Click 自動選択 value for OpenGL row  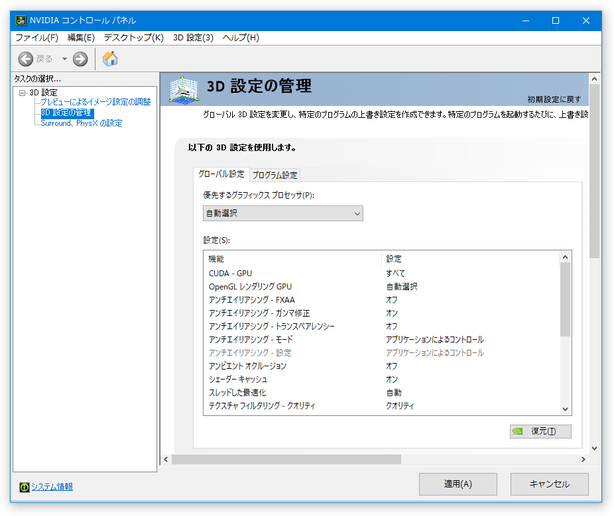coord(401,287)
